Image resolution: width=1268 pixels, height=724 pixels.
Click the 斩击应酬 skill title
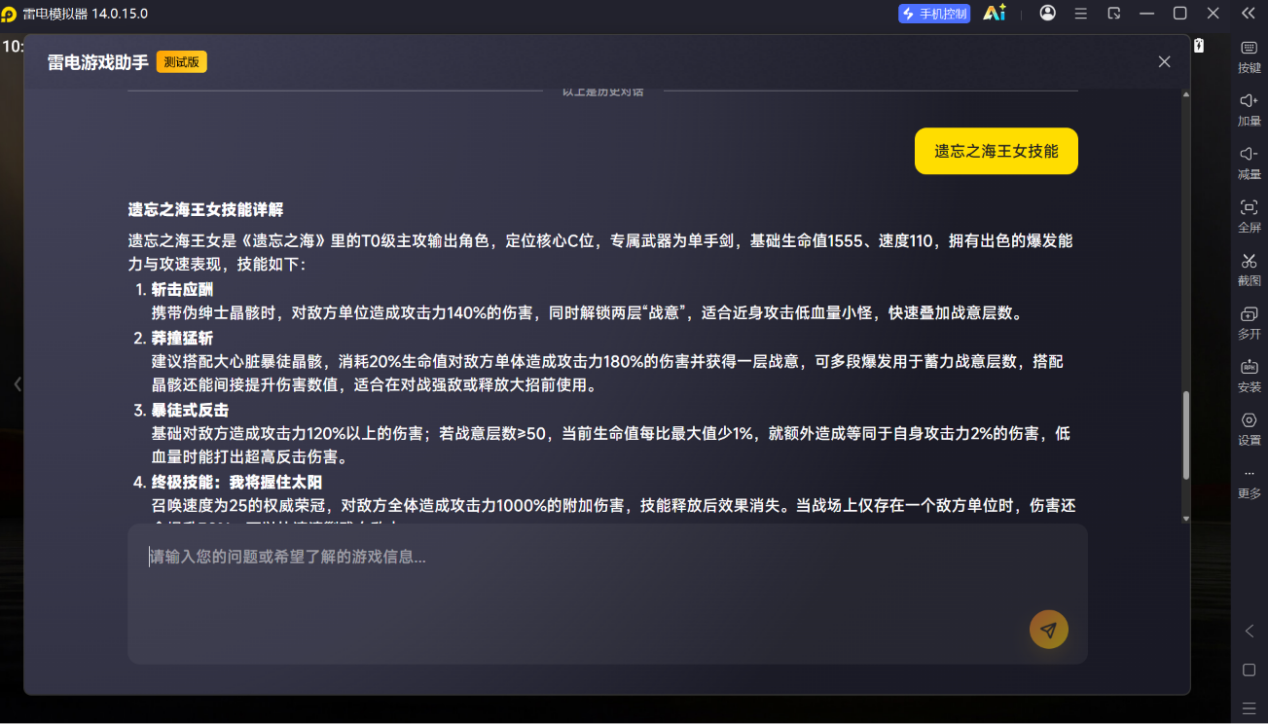point(182,290)
